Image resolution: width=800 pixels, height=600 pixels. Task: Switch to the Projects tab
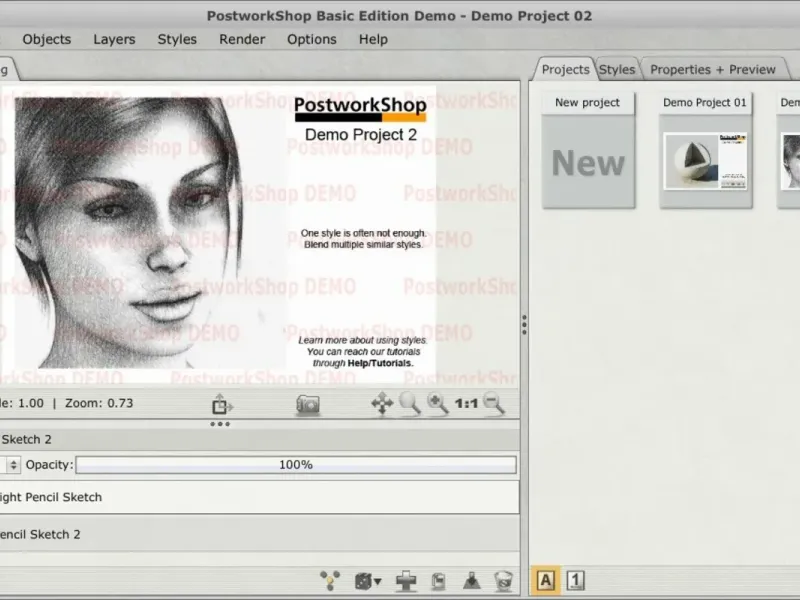click(565, 69)
